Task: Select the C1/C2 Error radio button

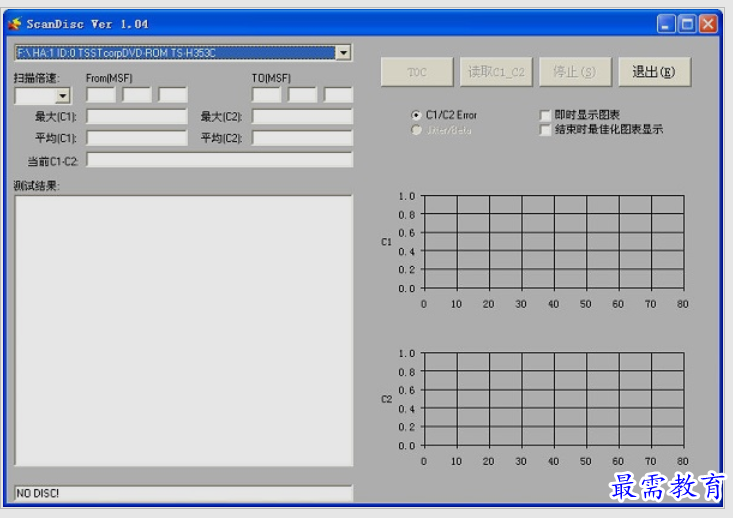Action: pyautogui.click(x=416, y=115)
